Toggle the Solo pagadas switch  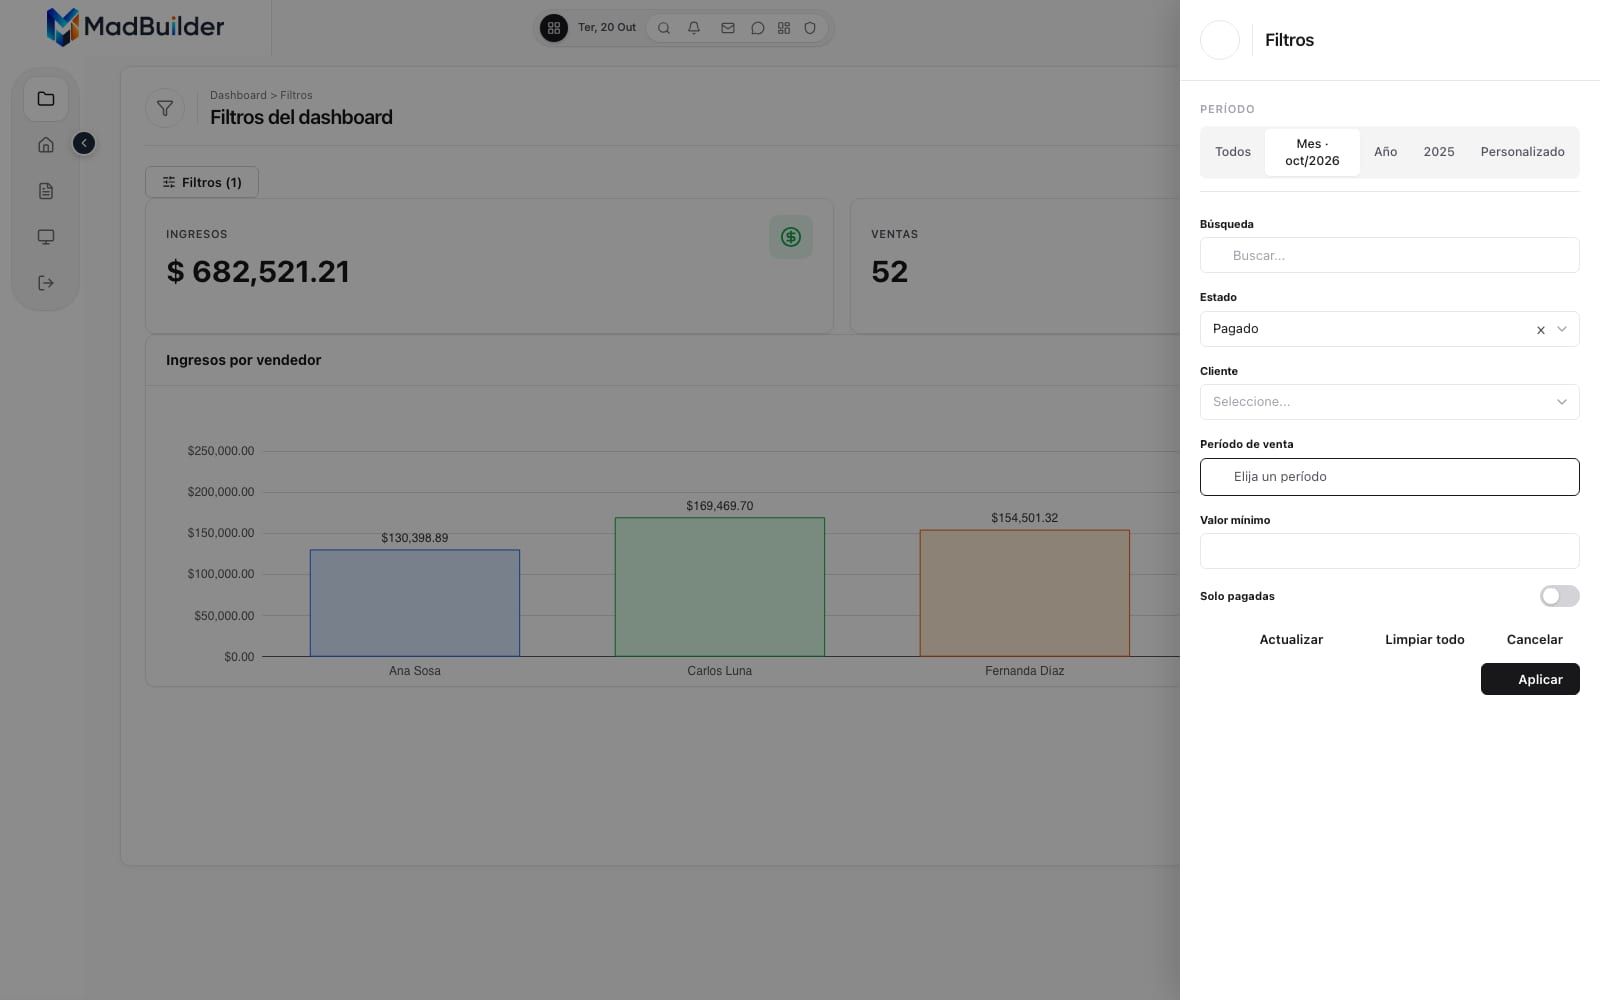[1559, 596]
